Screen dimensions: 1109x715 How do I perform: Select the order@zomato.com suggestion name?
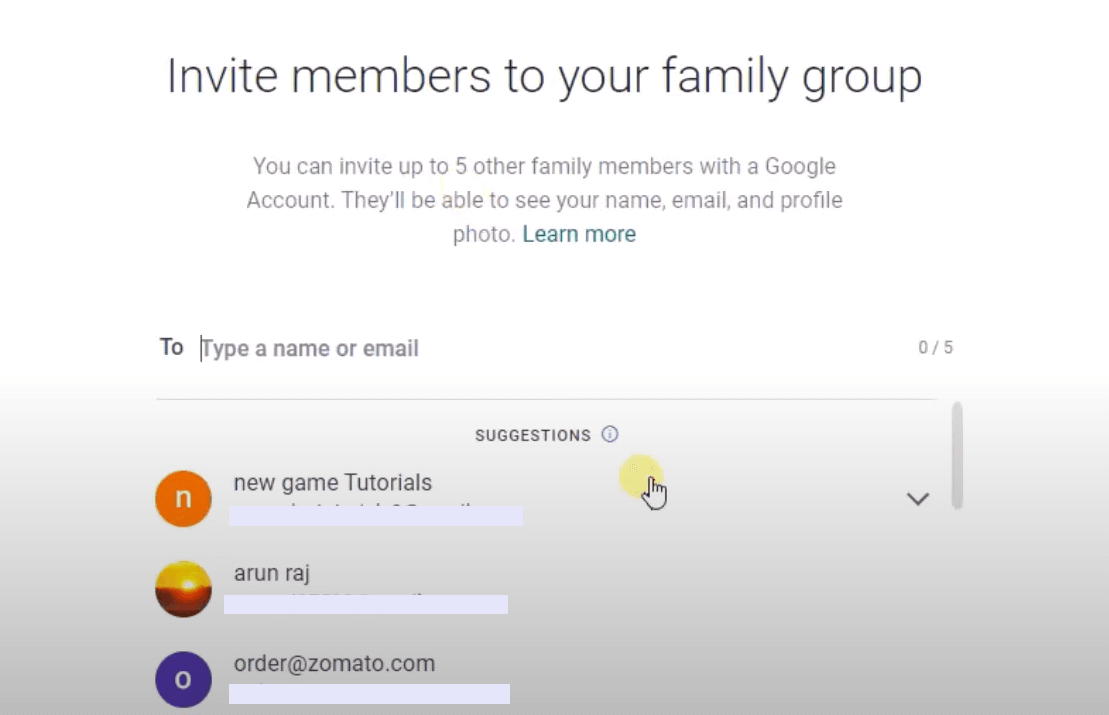[x=334, y=664]
